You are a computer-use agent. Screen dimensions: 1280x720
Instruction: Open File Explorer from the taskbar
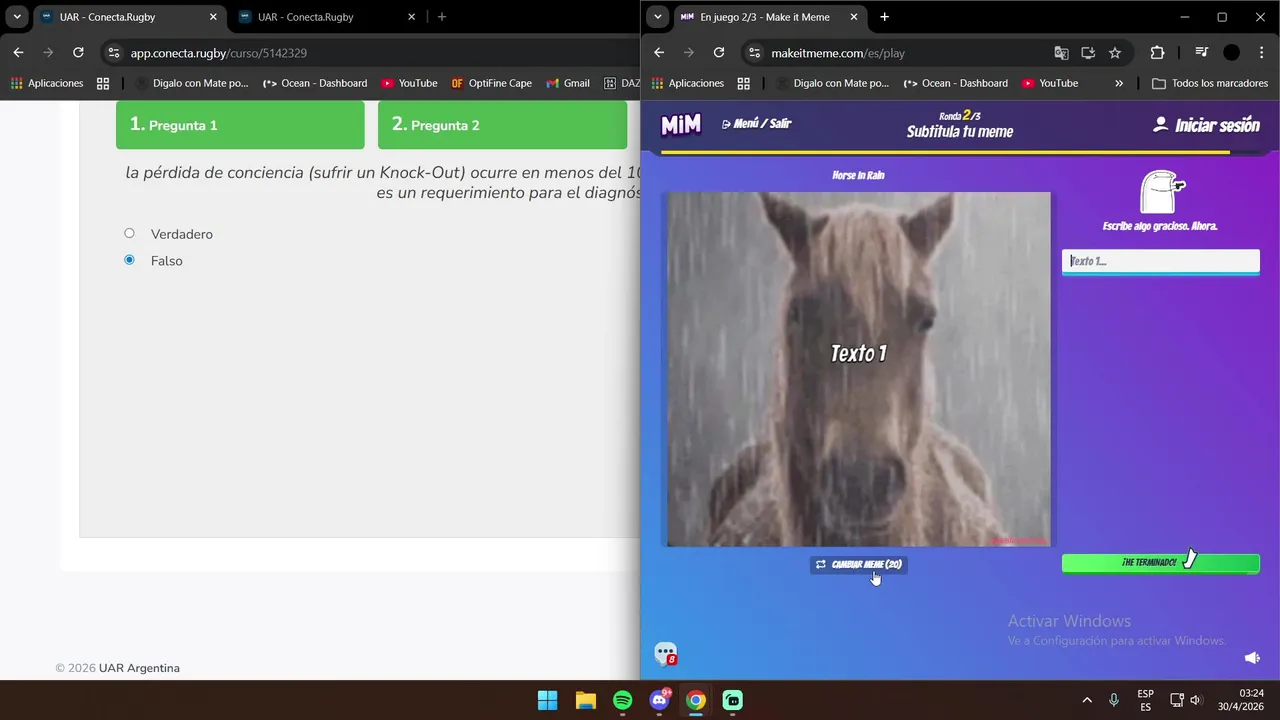(x=585, y=700)
